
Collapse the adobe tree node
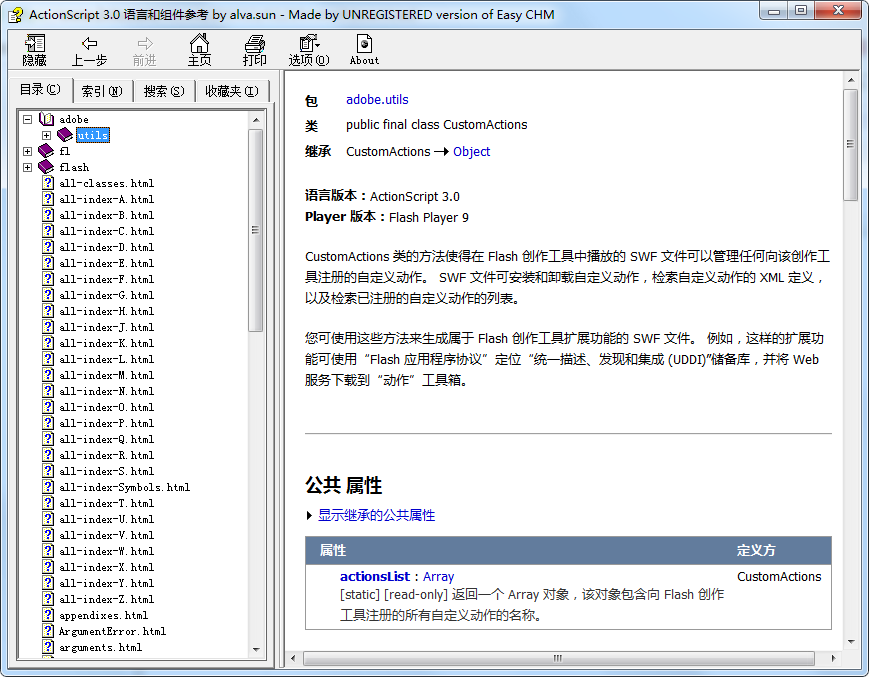tap(26, 118)
